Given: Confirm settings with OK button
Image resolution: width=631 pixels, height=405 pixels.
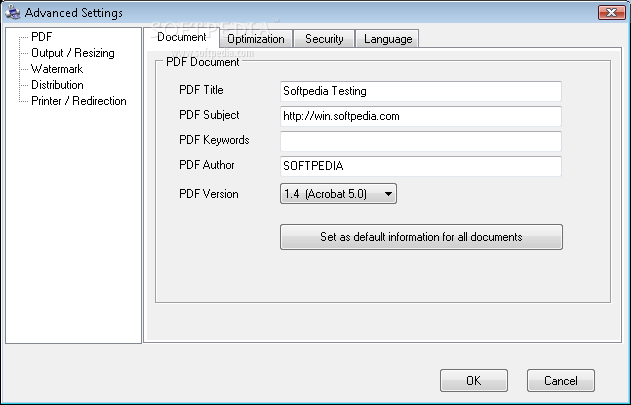Looking at the screenshot, I should point(474,380).
